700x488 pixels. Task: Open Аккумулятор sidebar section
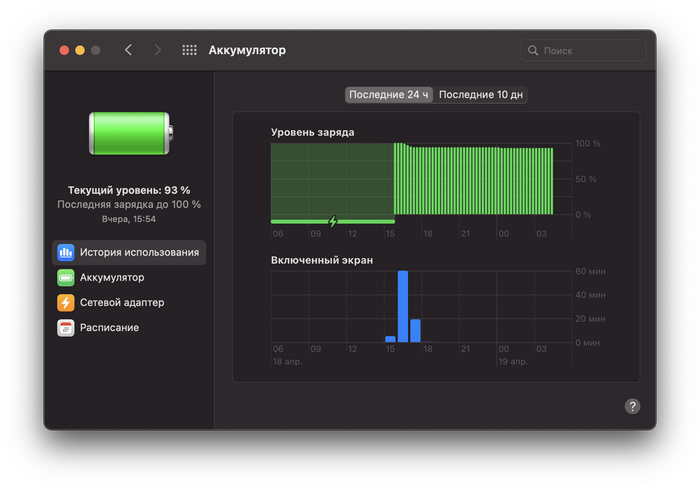point(129,278)
